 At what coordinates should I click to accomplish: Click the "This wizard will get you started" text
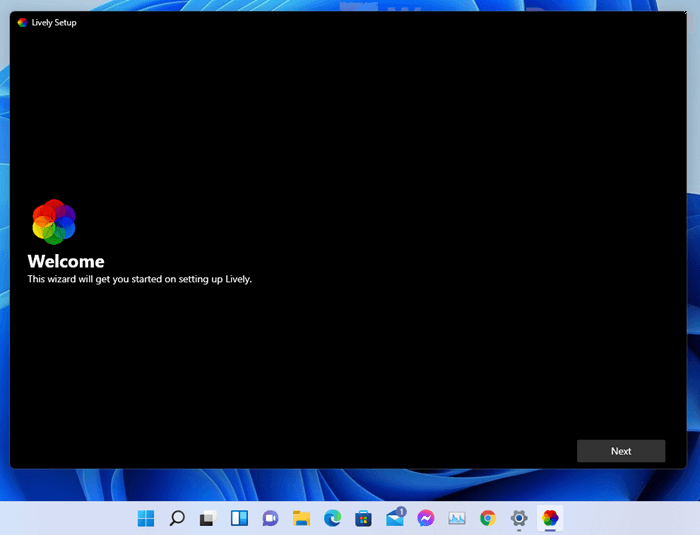click(x=140, y=279)
